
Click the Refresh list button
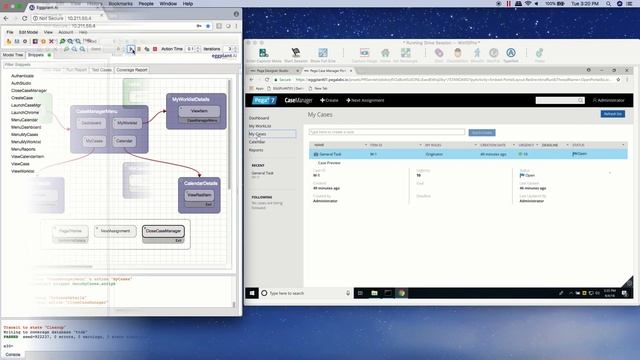[x=613, y=114]
